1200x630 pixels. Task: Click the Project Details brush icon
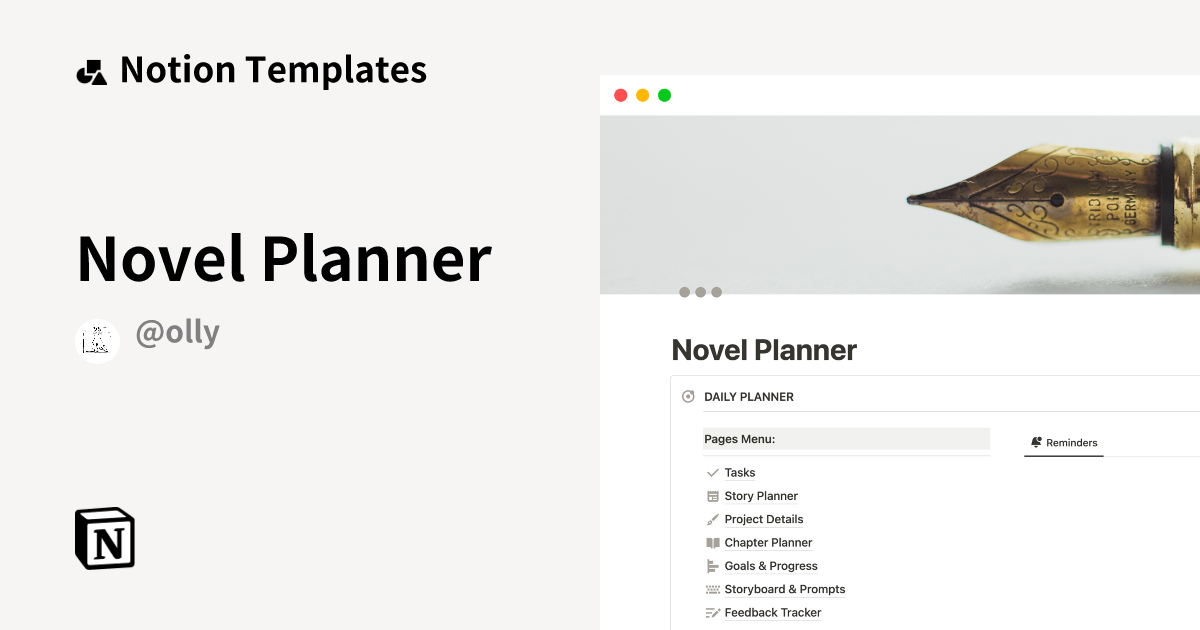coord(713,520)
